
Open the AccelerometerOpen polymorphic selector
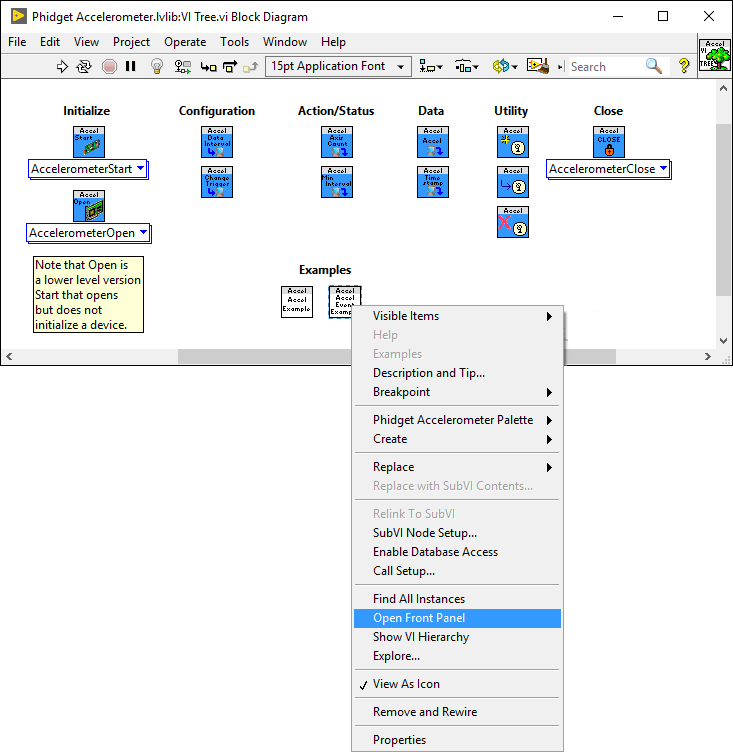click(88, 233)
